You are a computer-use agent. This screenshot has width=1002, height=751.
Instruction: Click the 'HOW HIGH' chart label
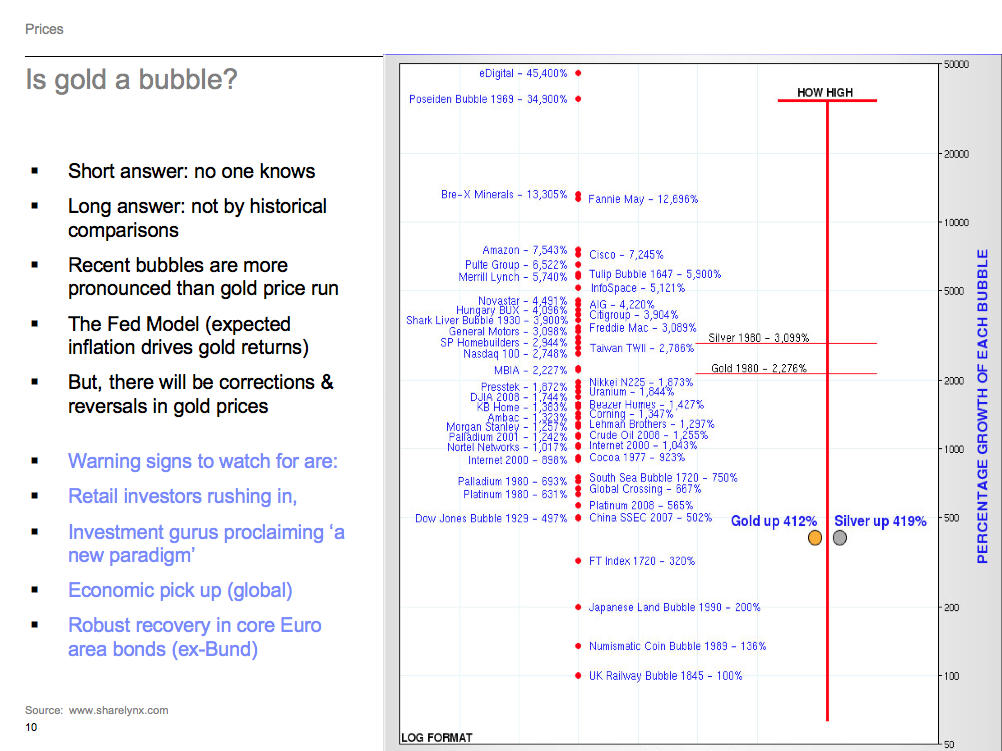point(825,93)
